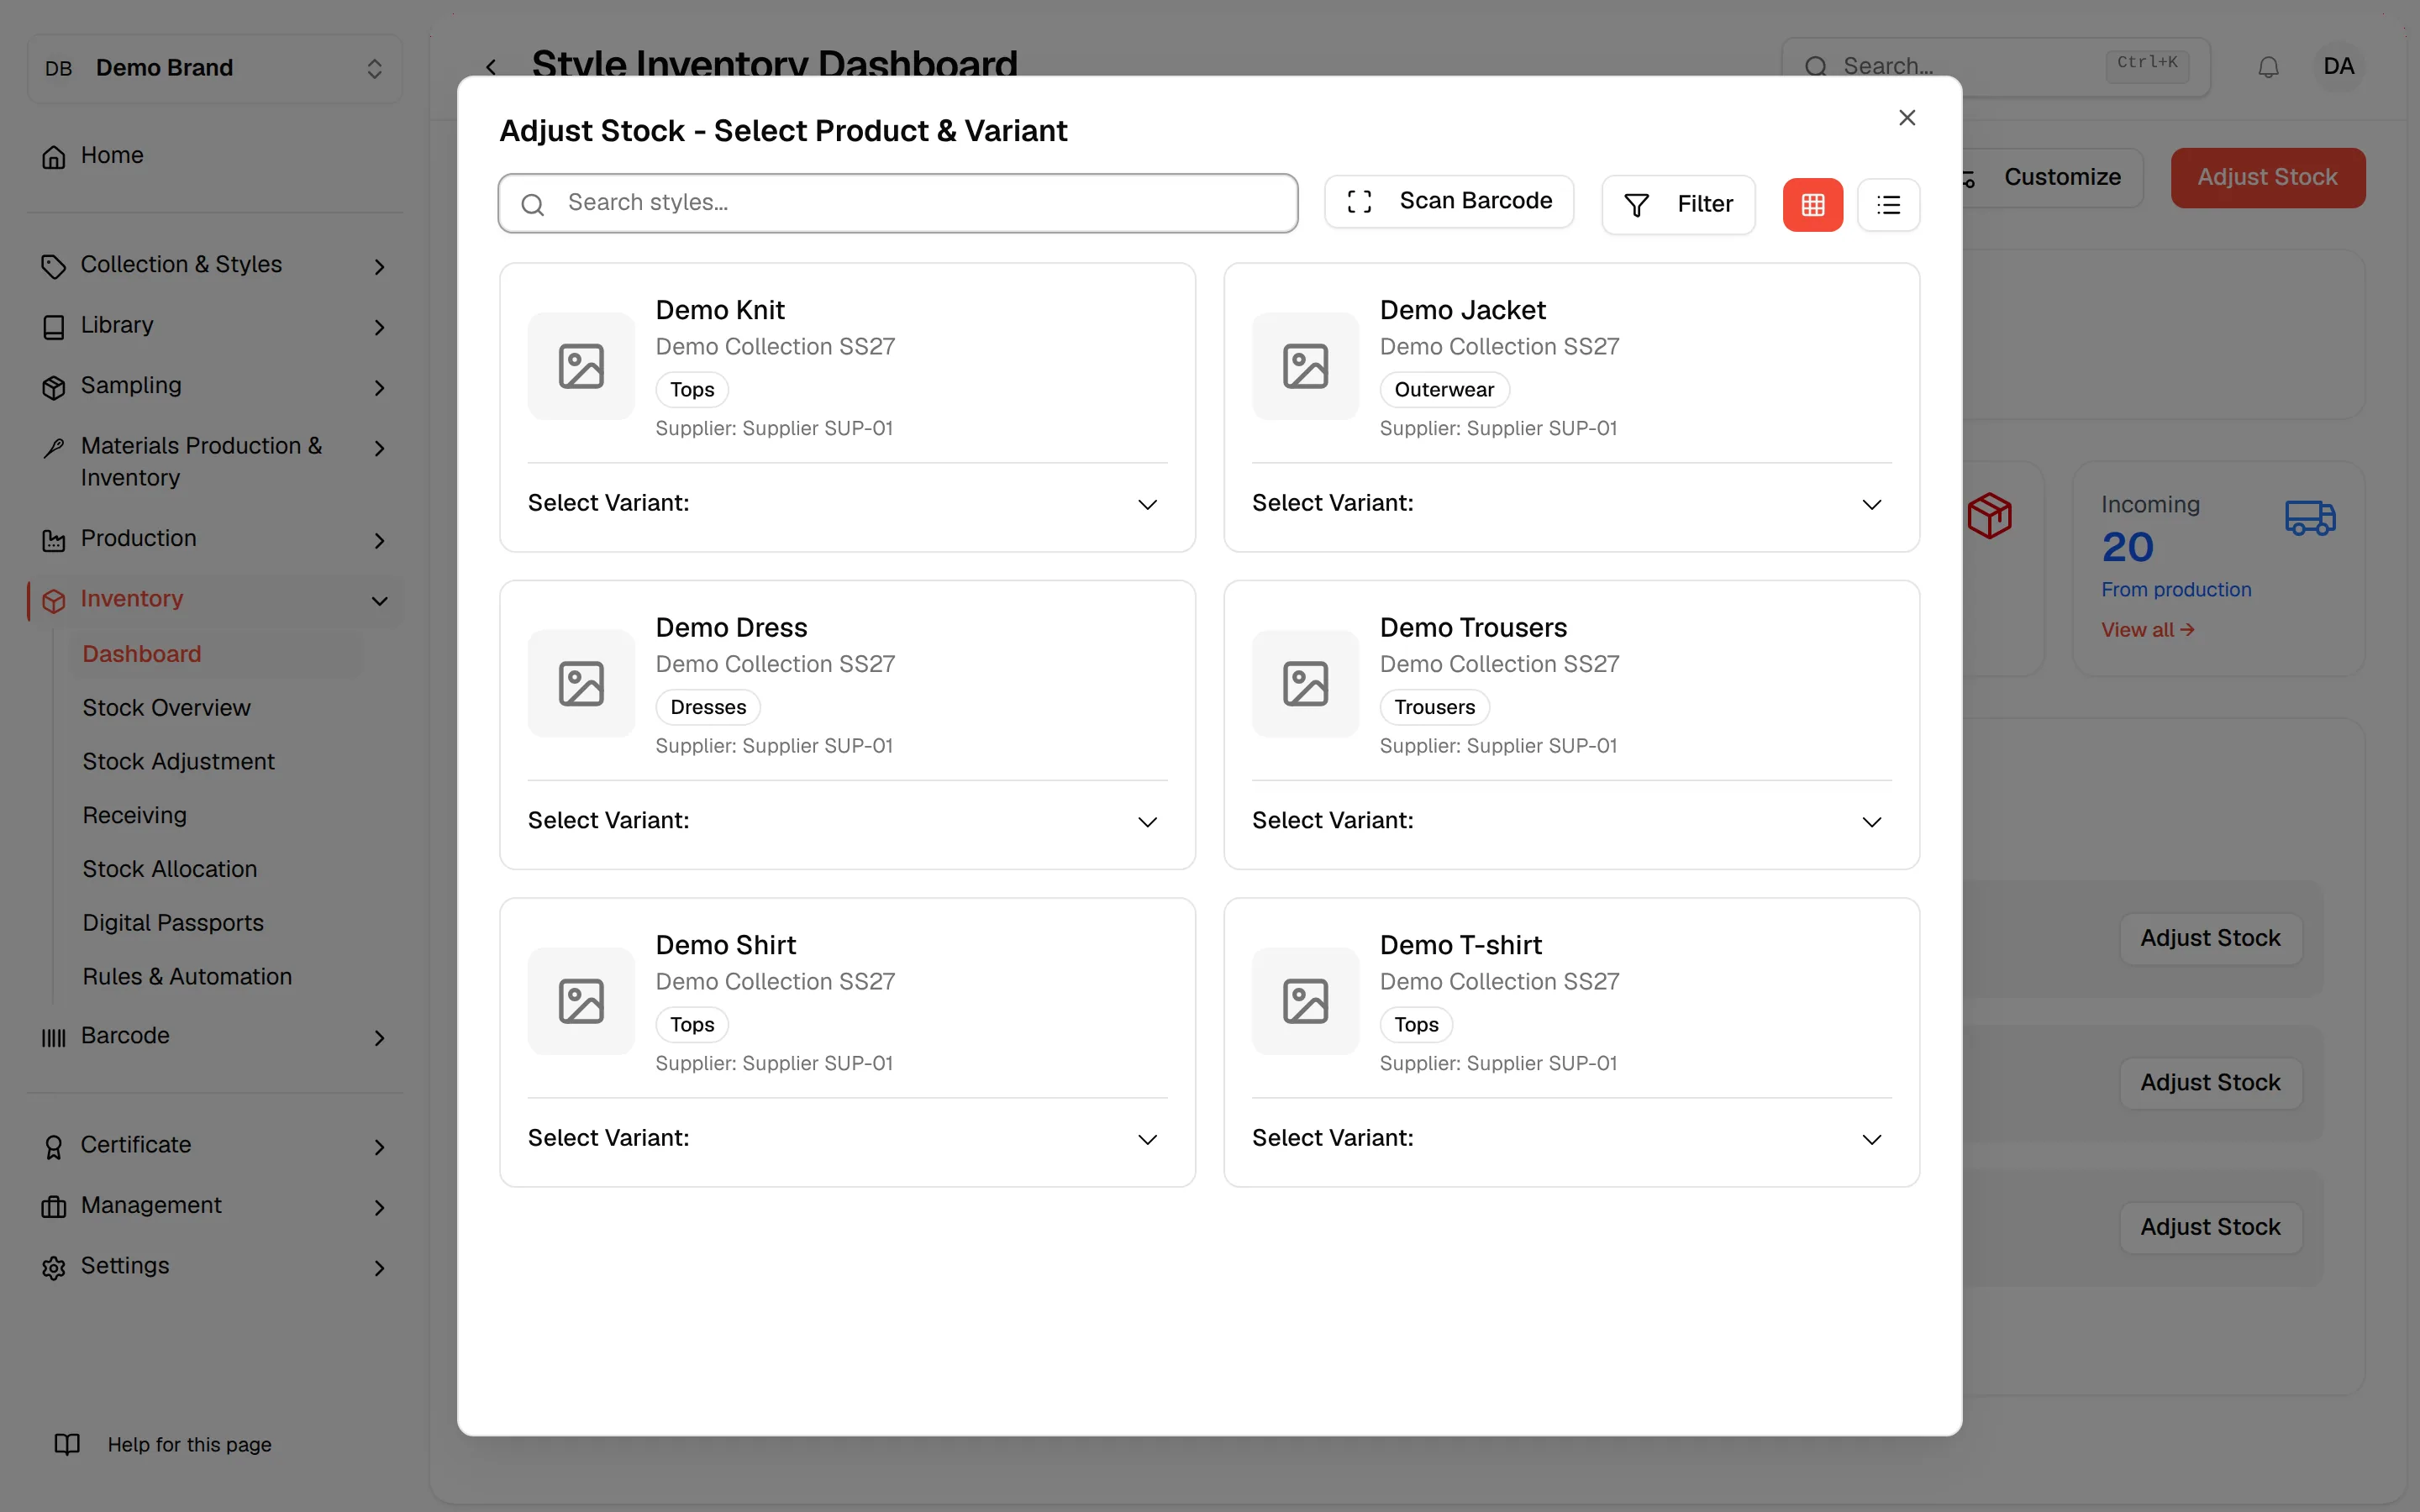
Task: Click the Demo T-shirt image placeholder
Action: pos(1305,1001)
